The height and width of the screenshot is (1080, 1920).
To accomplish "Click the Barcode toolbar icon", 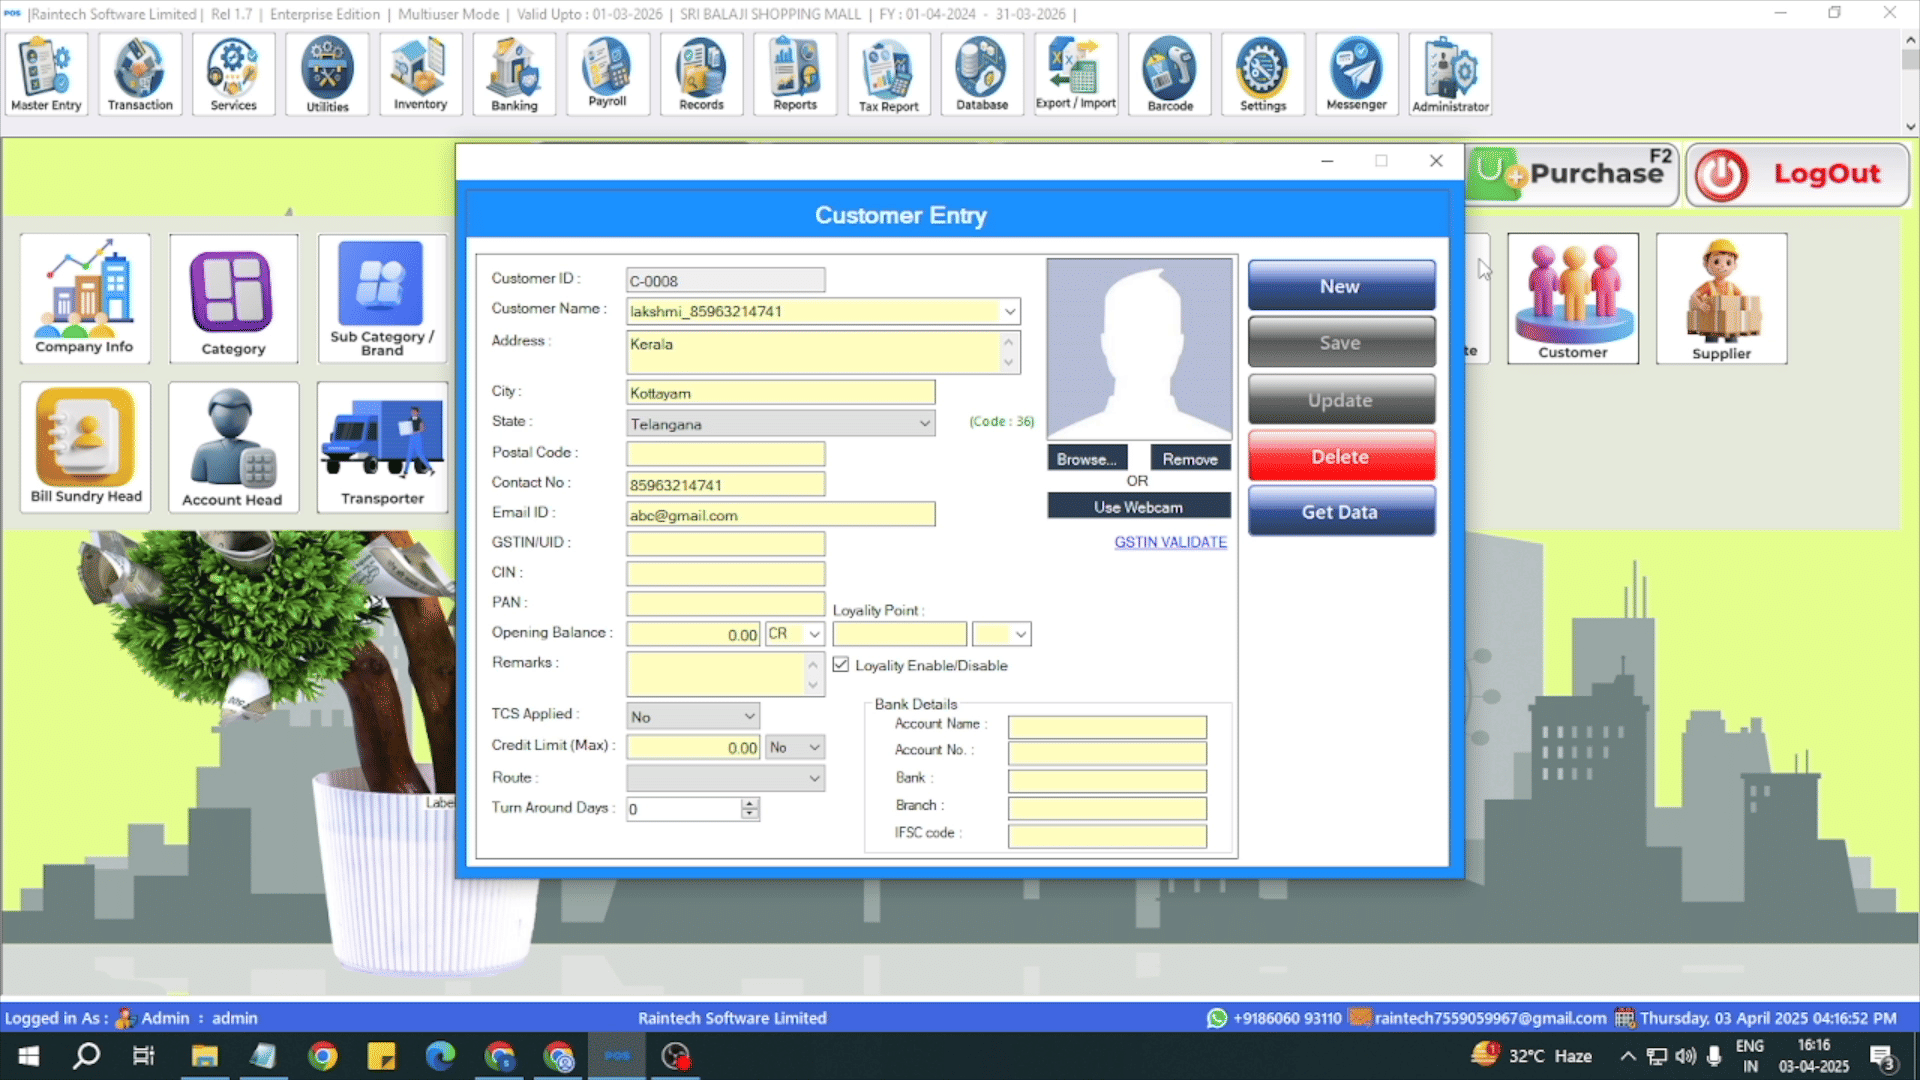I will [x=1170, y=74].
